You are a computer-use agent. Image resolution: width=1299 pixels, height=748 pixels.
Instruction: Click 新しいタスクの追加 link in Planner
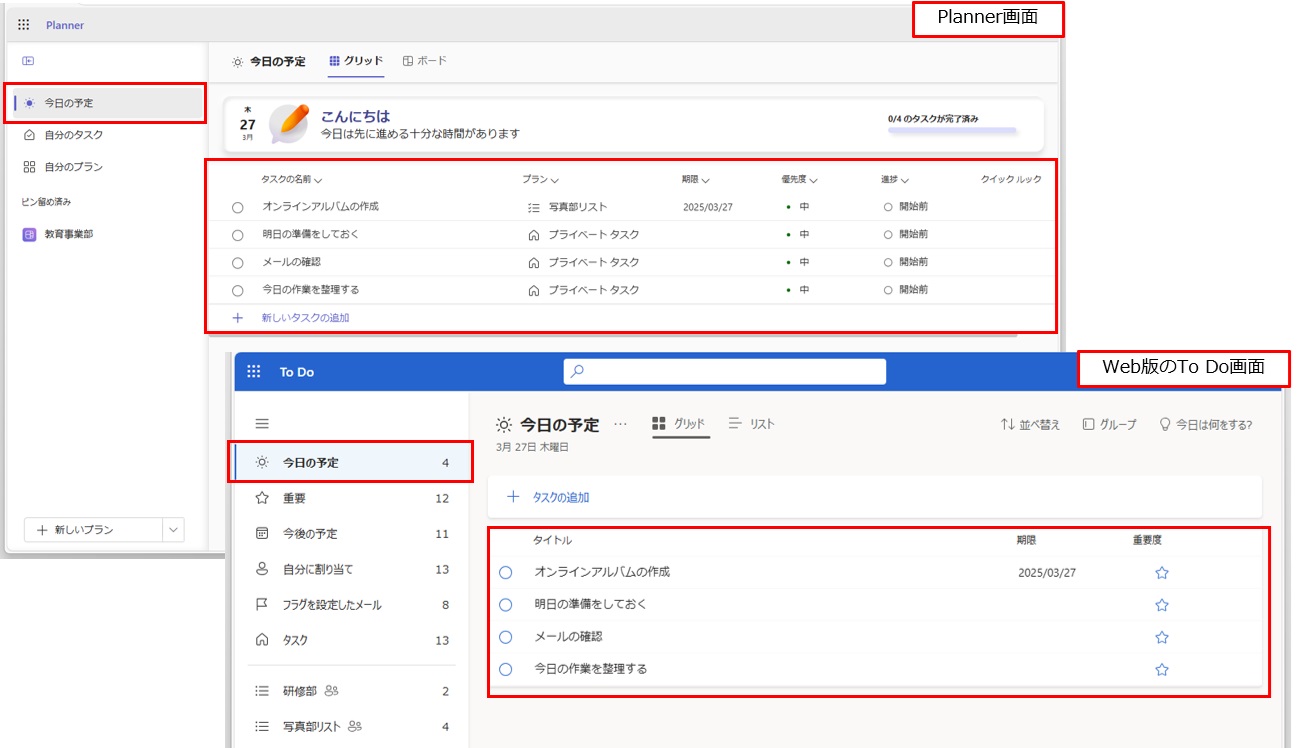[305, 318]
